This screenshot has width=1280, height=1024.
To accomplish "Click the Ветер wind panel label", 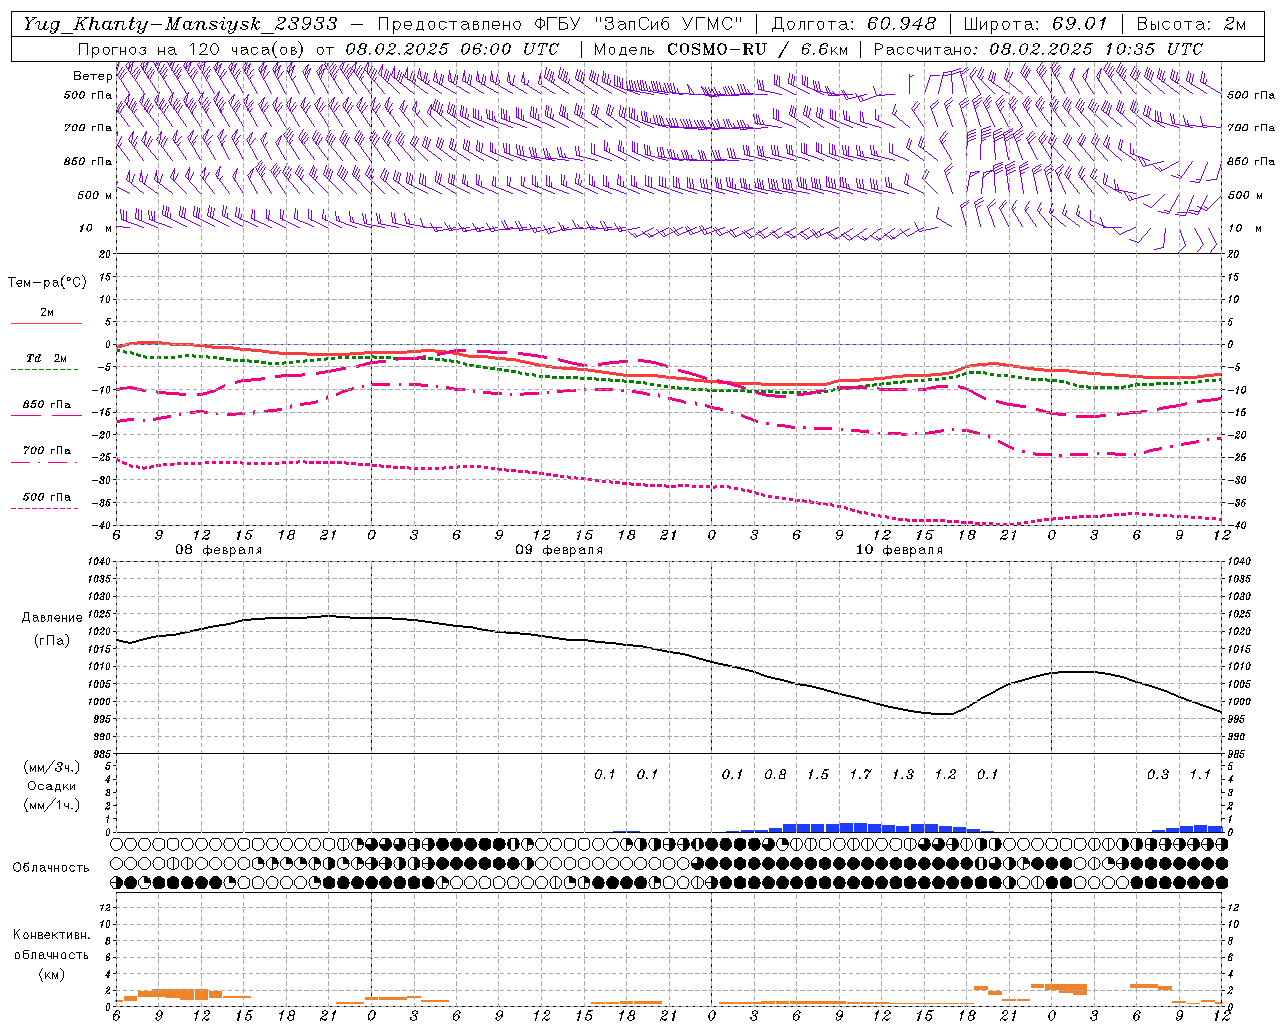I will coord(92,76).
